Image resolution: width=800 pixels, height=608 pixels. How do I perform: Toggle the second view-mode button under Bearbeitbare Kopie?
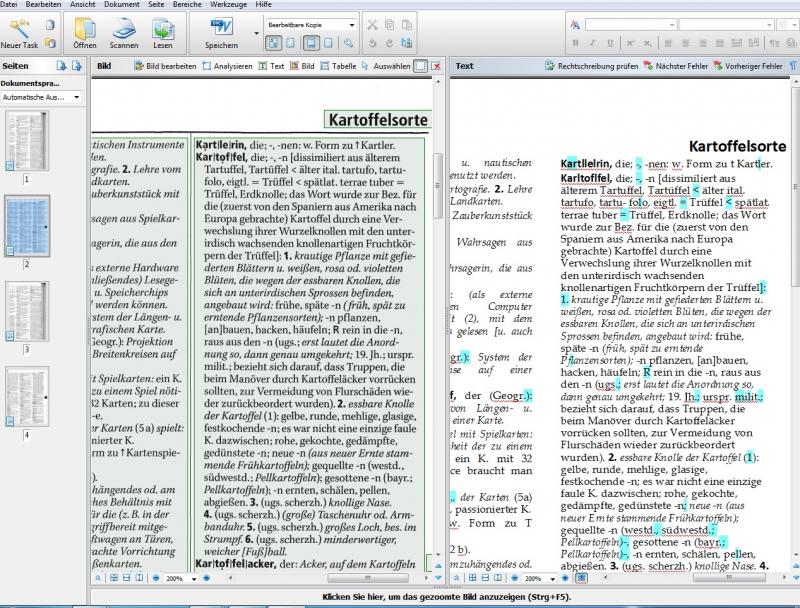click(x=290, y=43)
